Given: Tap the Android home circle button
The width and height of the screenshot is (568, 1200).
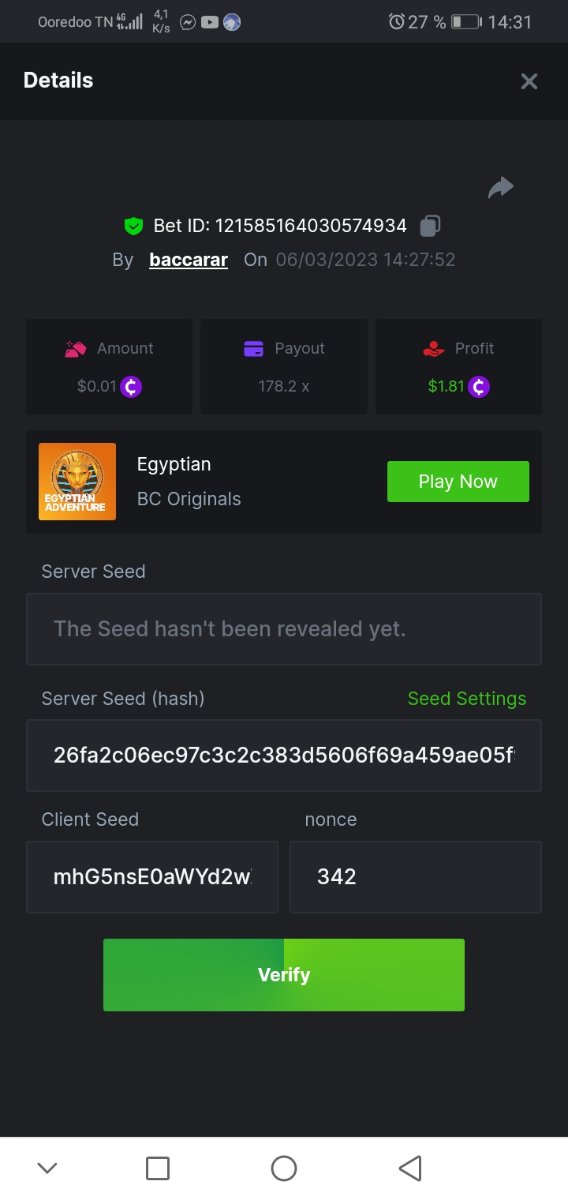Looking at the screenshot, I should (x=284, y=1168).
